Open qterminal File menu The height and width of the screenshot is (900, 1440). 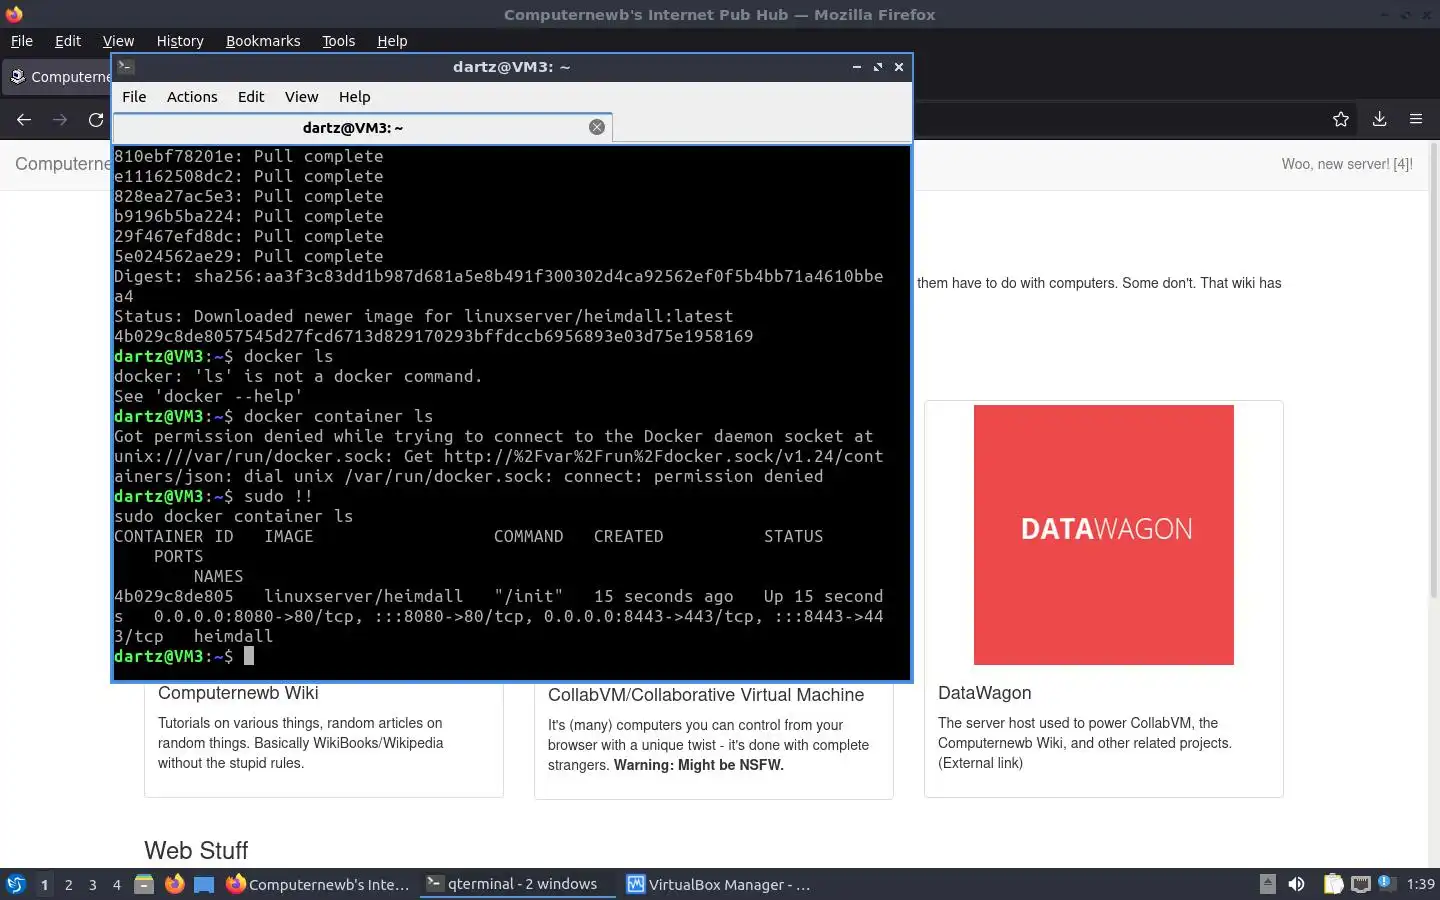134,97
